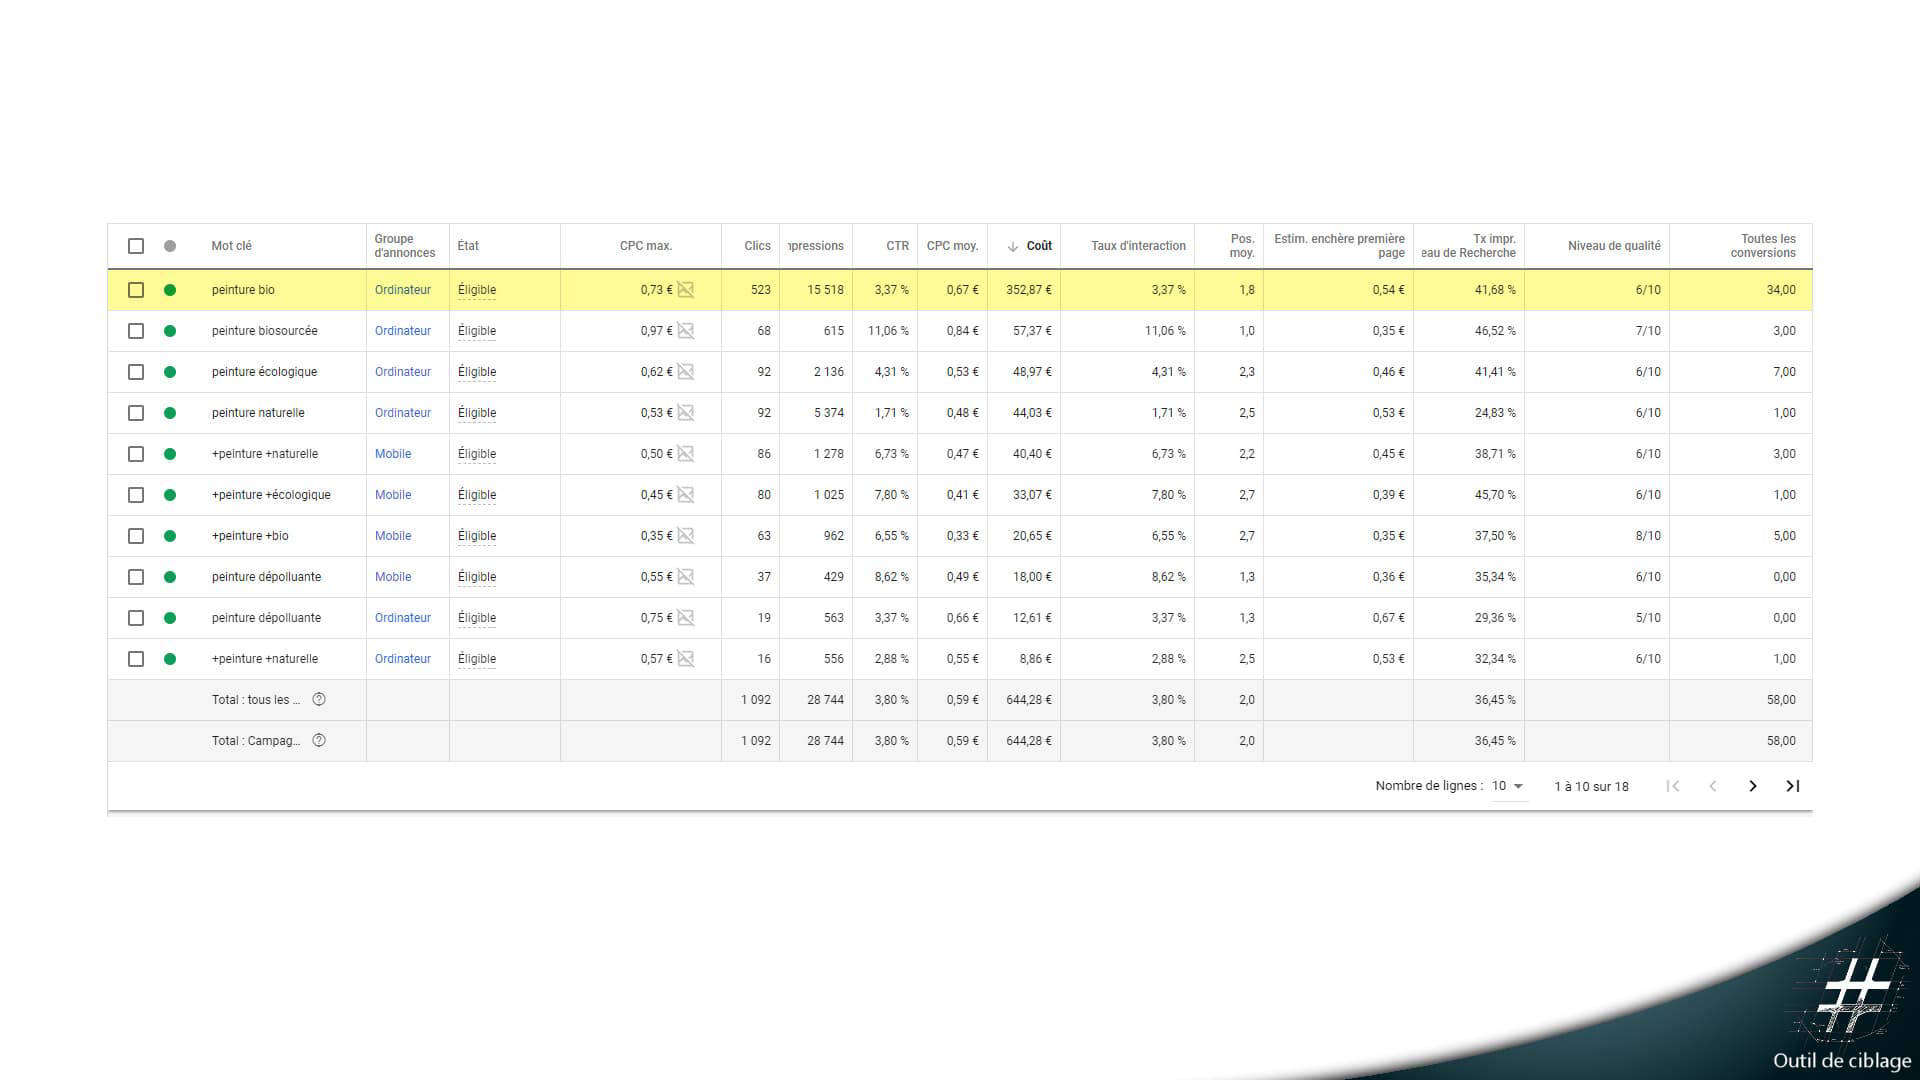Open Éligible status of peinture naturelle row
This screenshot has height=1080, width=1920.
point(477,413)
